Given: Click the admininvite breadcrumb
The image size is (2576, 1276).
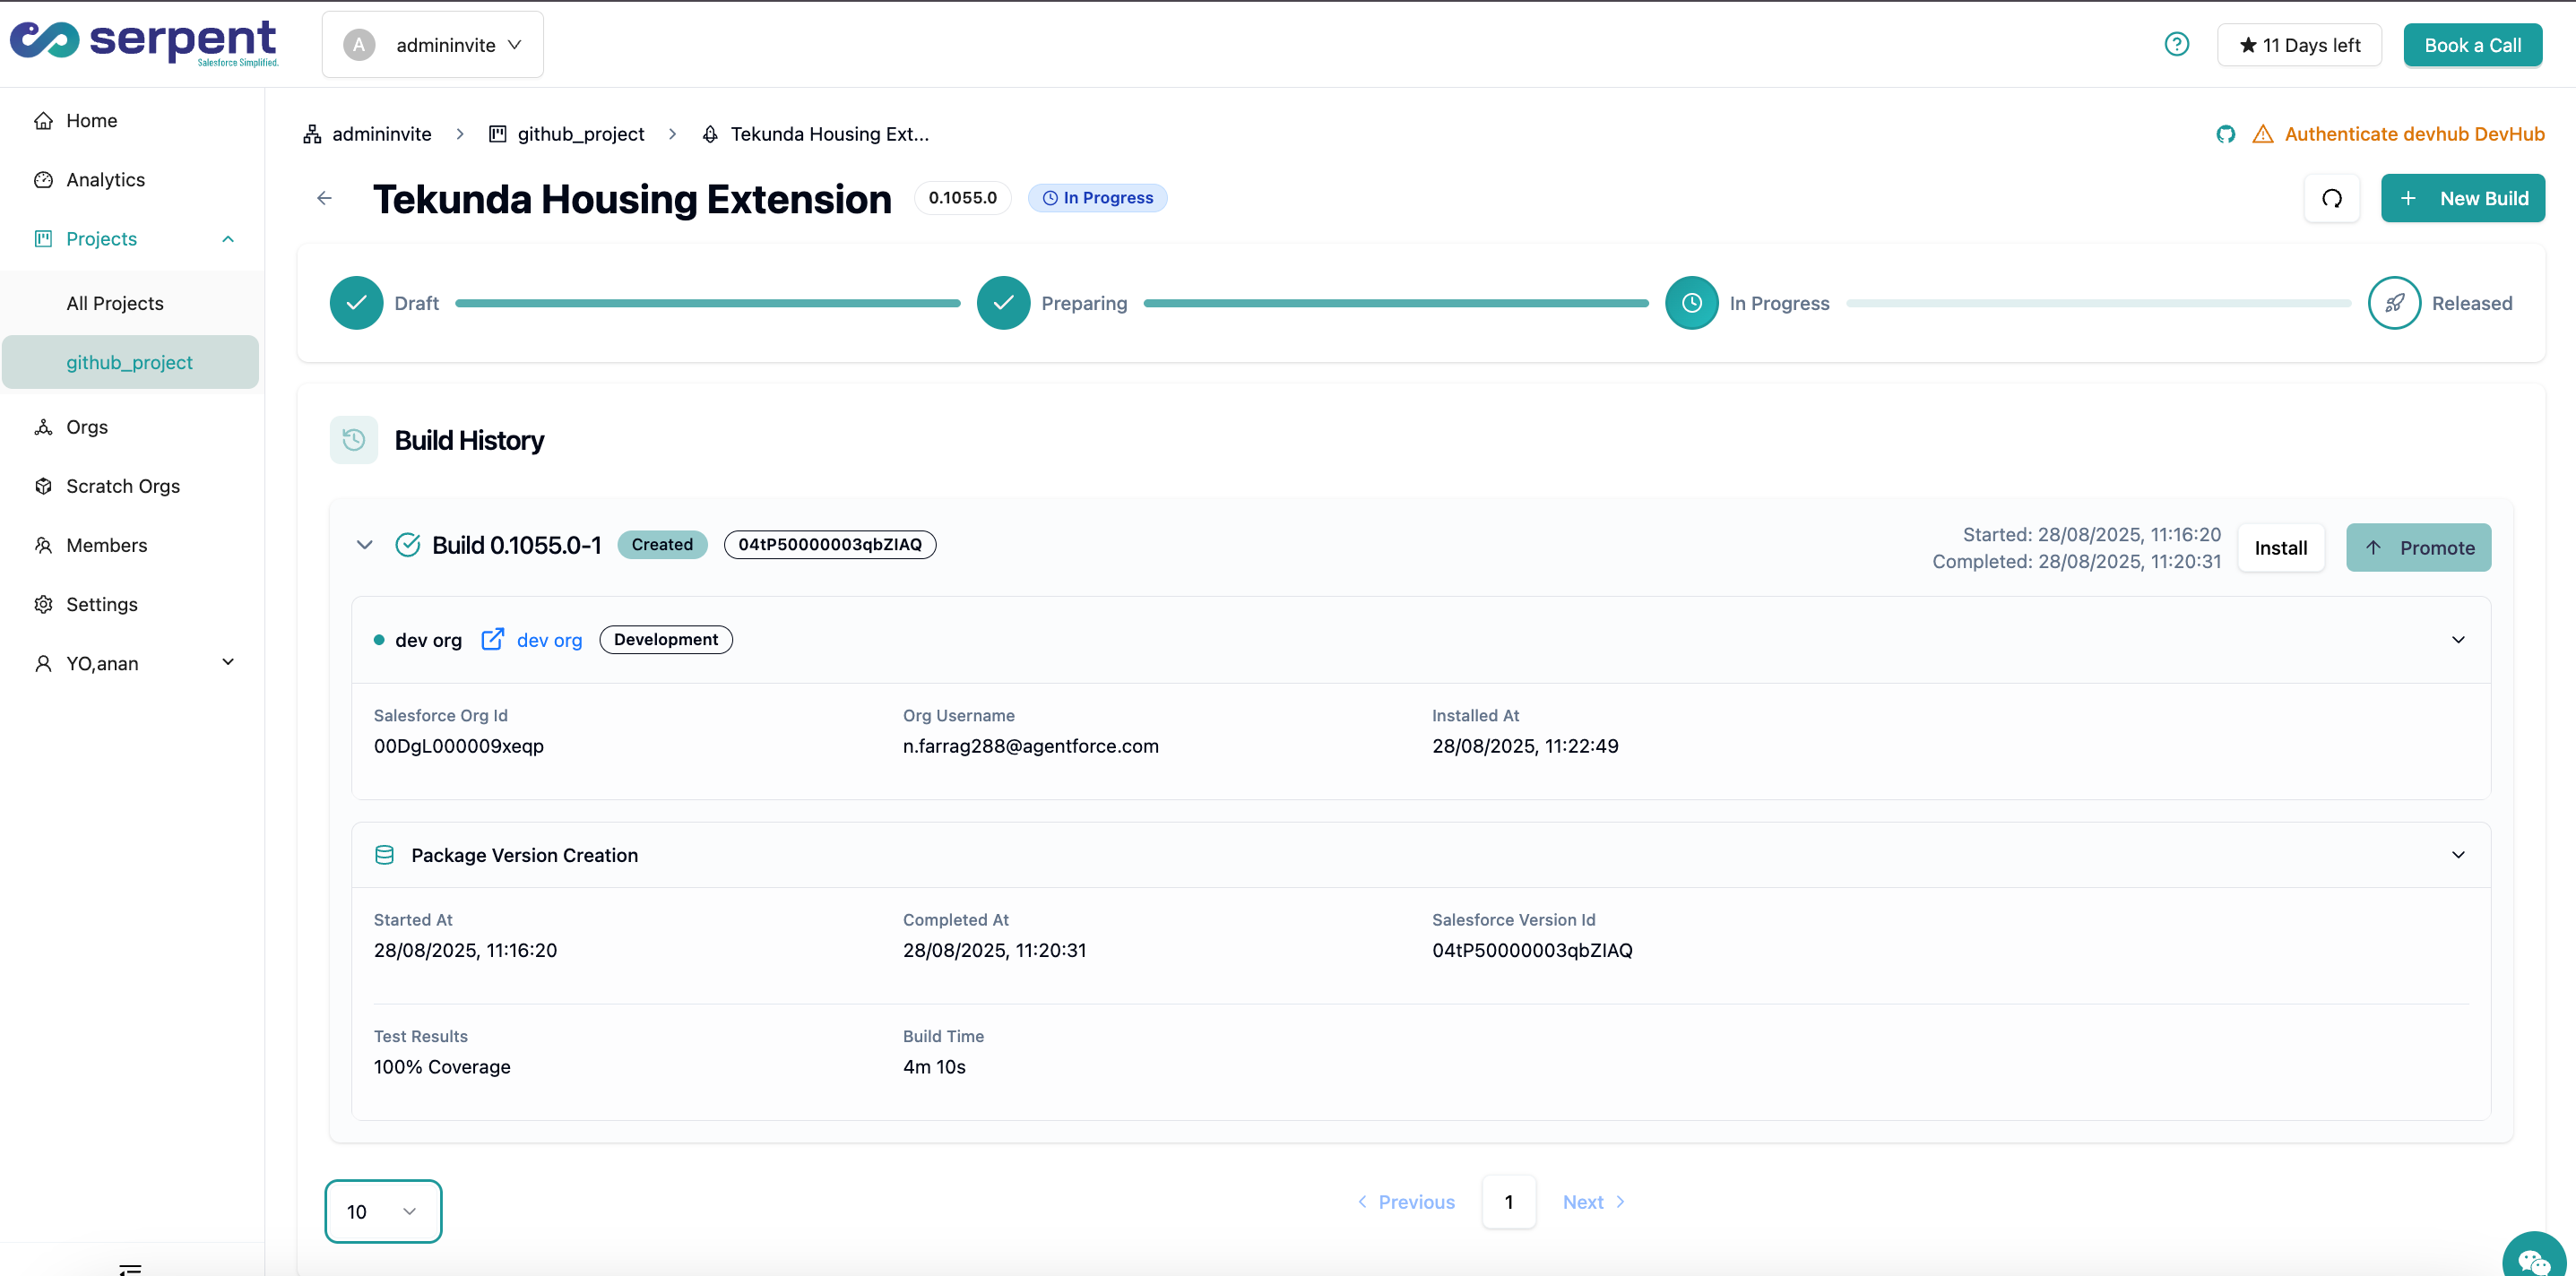Looking at the screenshot, I should click(x=381, y=134).
